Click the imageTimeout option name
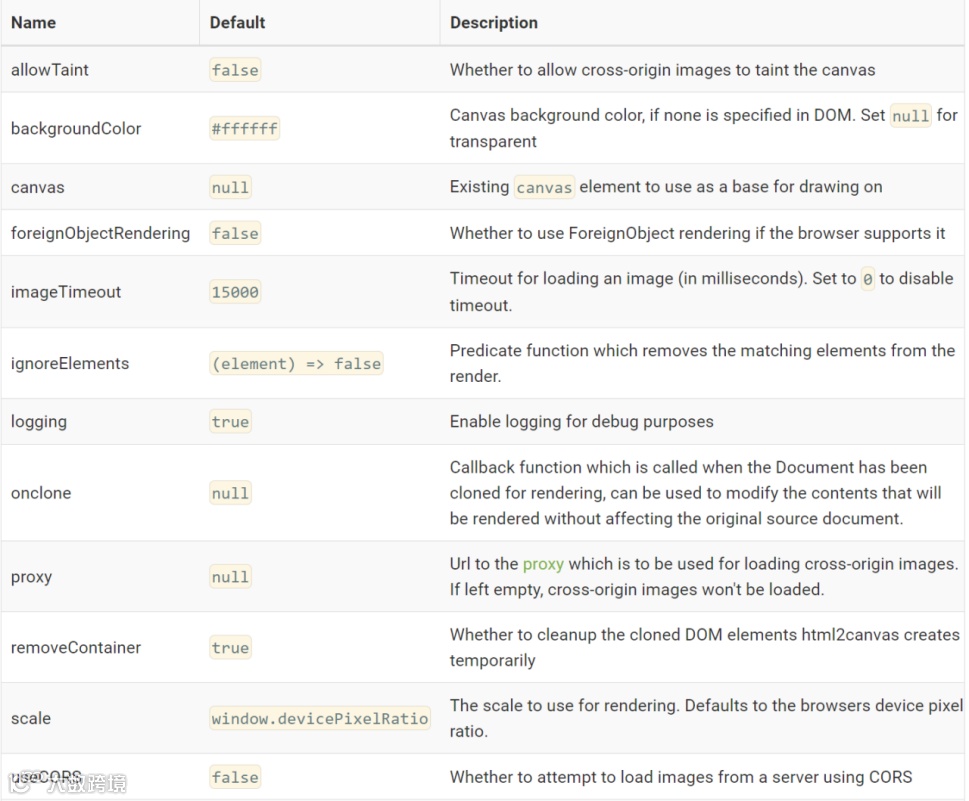Viewport: 969px width, 801px height. tap(66, 292)
